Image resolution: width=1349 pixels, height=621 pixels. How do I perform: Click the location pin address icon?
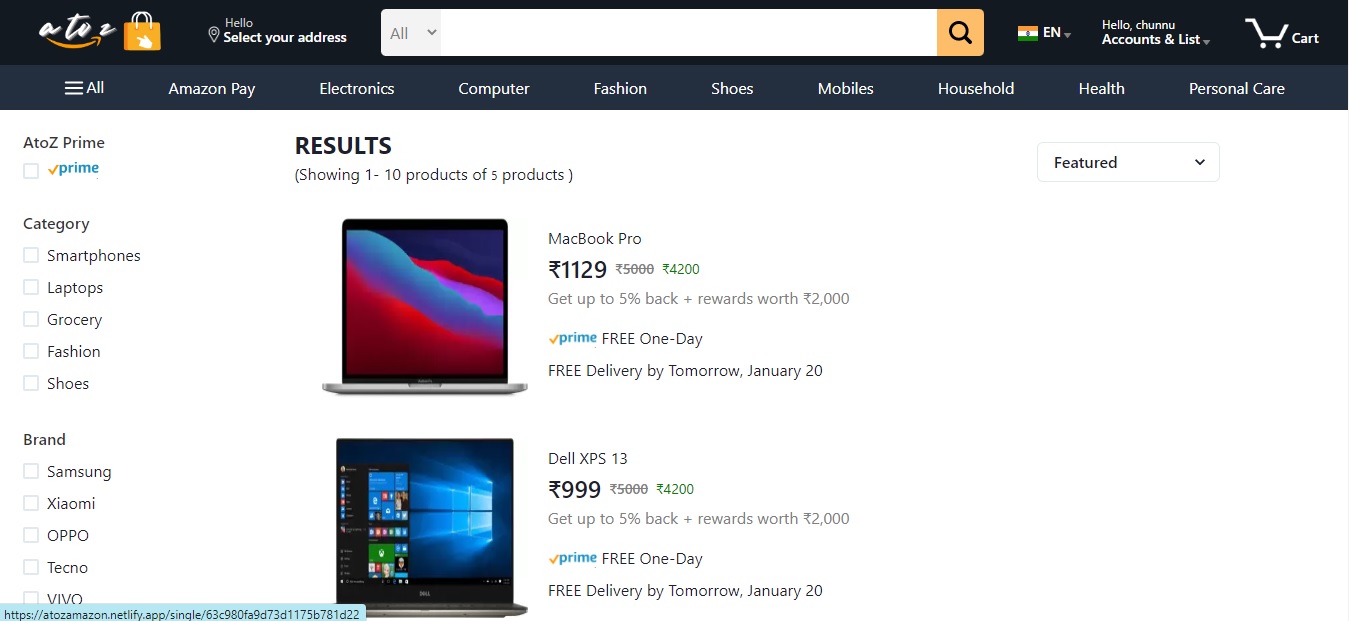pyautogui.click(x=213, y=35)
